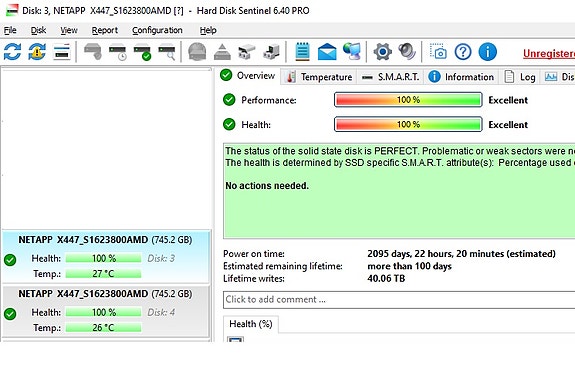Click the green check icon beside Health label

[x=229, y=124]
